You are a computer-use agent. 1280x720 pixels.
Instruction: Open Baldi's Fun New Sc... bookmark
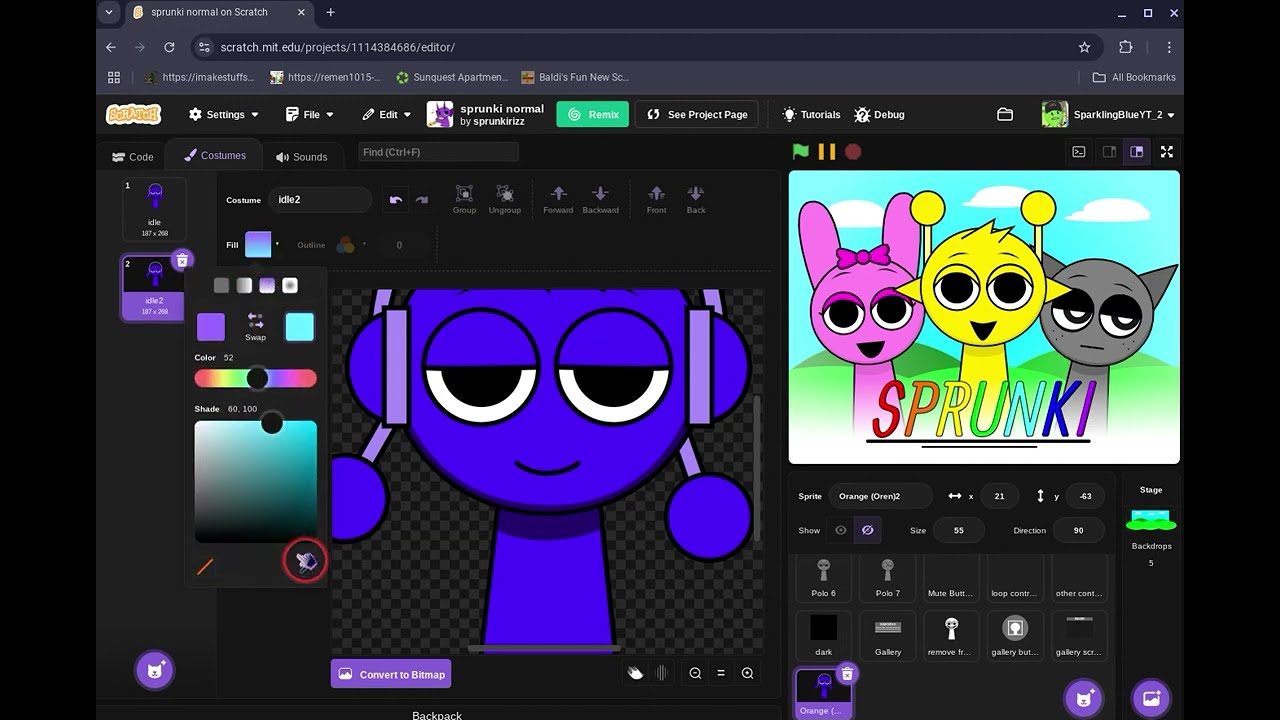[576, 77]
